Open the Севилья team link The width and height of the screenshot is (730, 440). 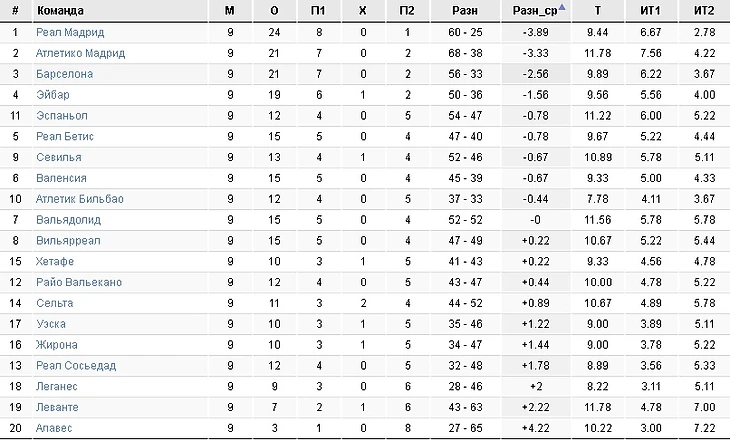coord(59,157)
